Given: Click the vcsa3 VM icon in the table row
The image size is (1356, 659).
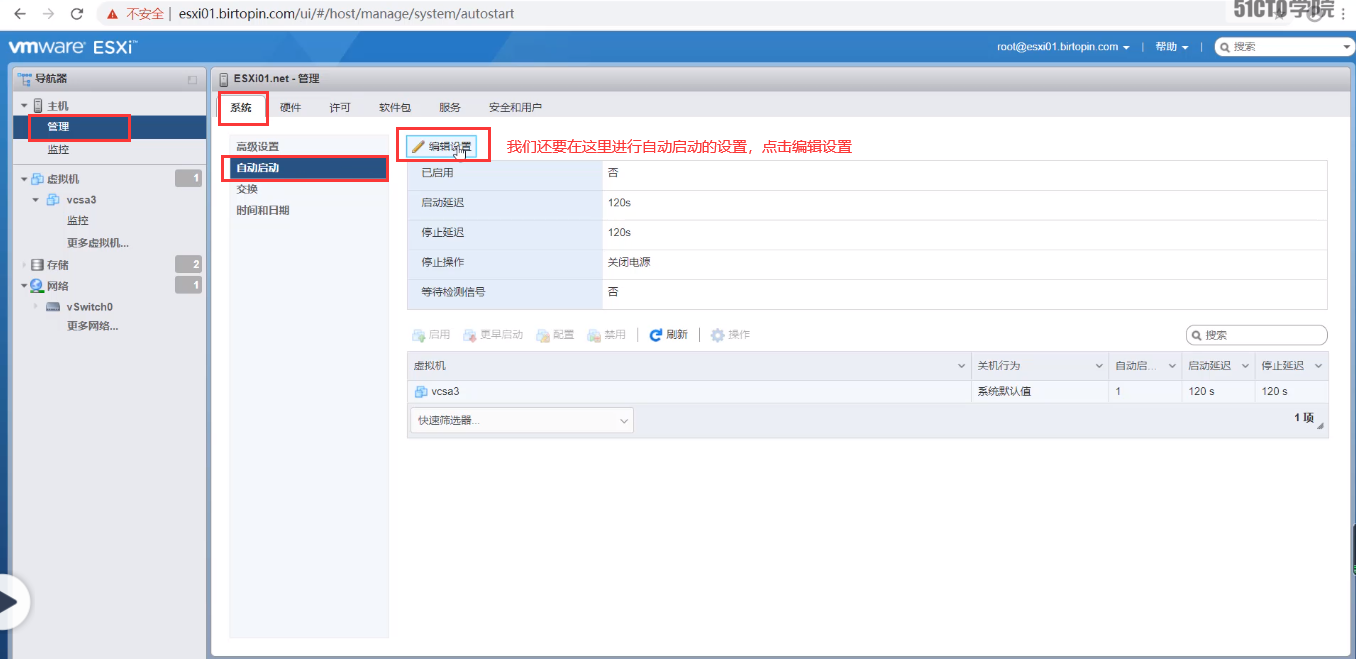Looking at the screenshot, I should click(421, 392).
